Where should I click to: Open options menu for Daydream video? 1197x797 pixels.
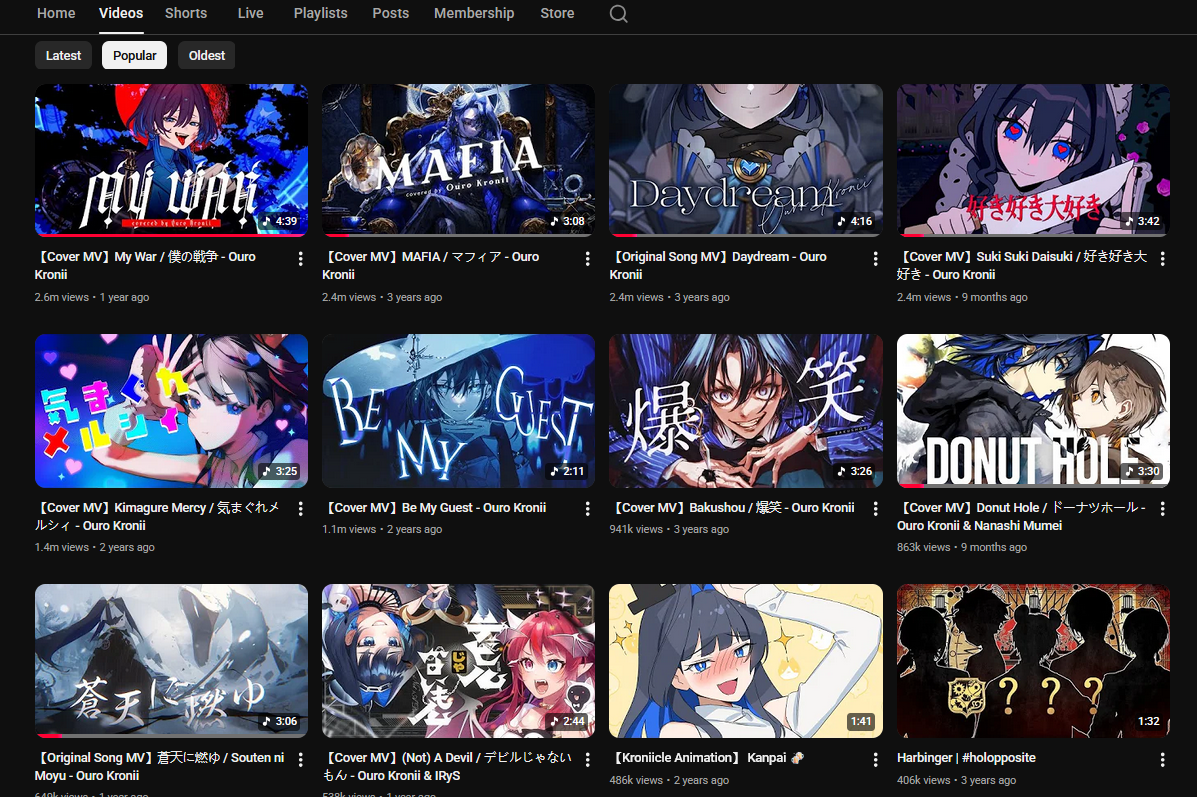876,259
